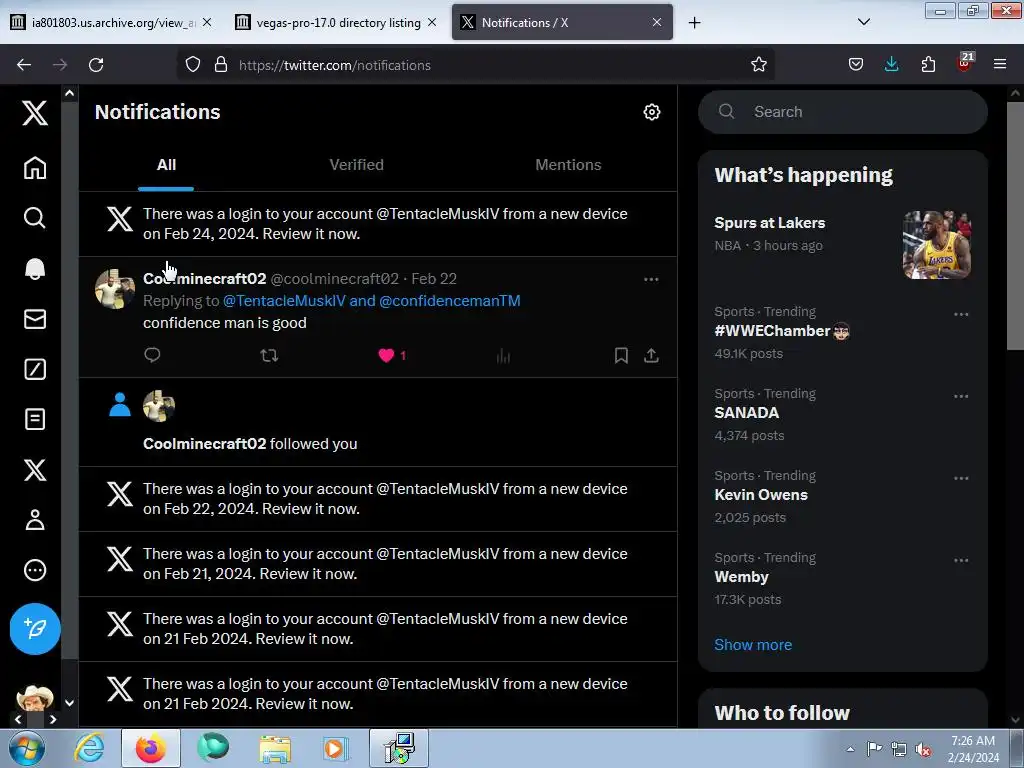Switch to the Mentions notifications tab
The image size is (1024, 768).
pos(568,165)
